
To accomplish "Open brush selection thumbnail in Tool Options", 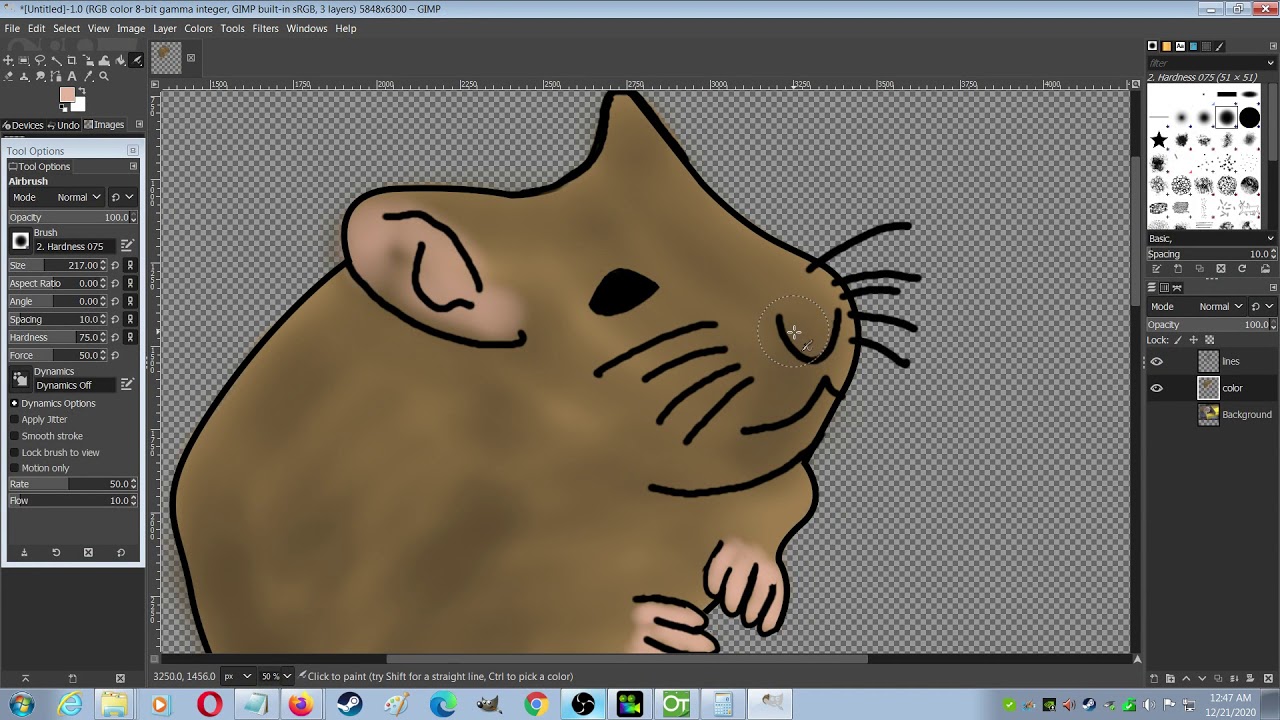I will (20, 241).
